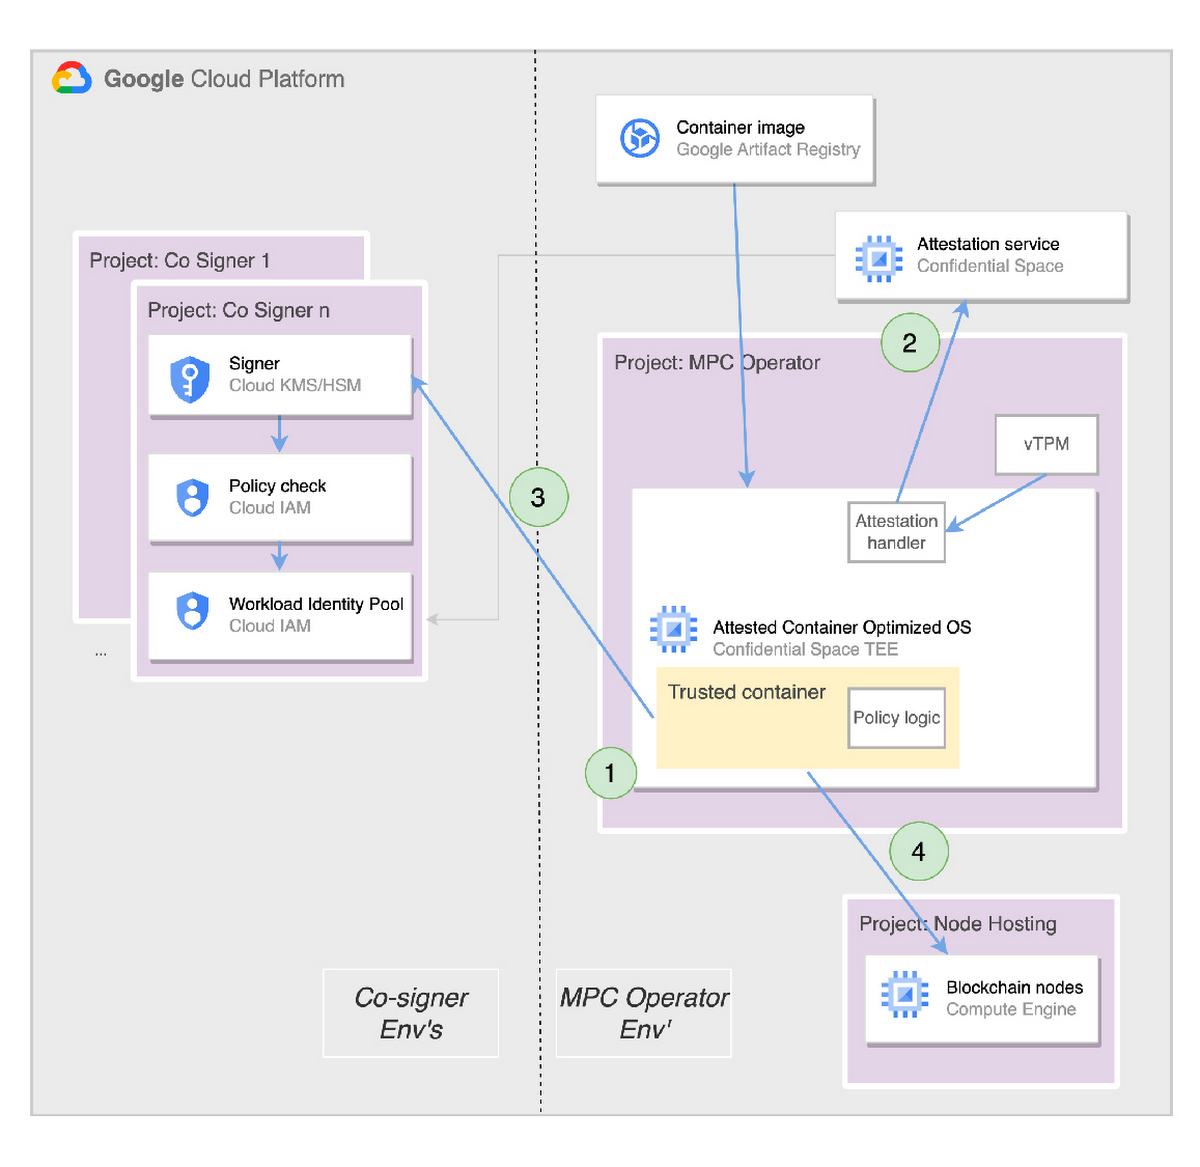The image size is (1200, 1167).
Task: Click the Attested Container Optimized OS title
Action: [x=842, y=627]
